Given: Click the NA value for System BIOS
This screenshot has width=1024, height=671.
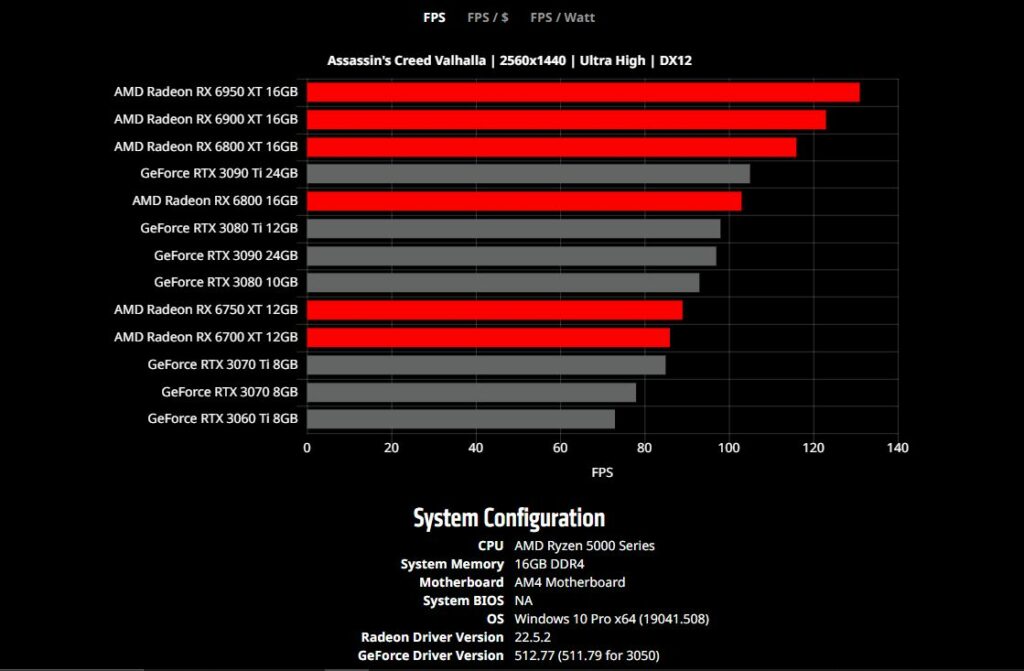Looking at the screenshot, I should click(523, 601).
